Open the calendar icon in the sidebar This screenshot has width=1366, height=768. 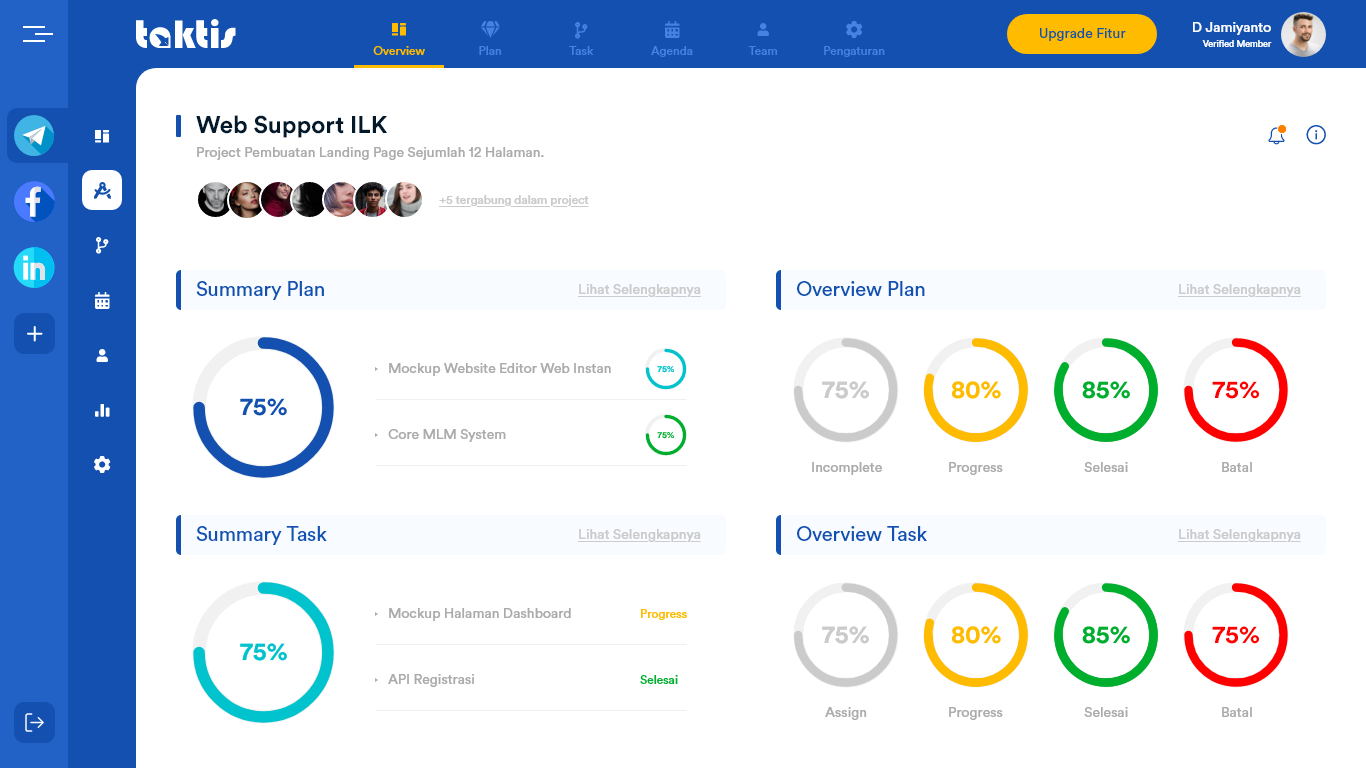102,300
